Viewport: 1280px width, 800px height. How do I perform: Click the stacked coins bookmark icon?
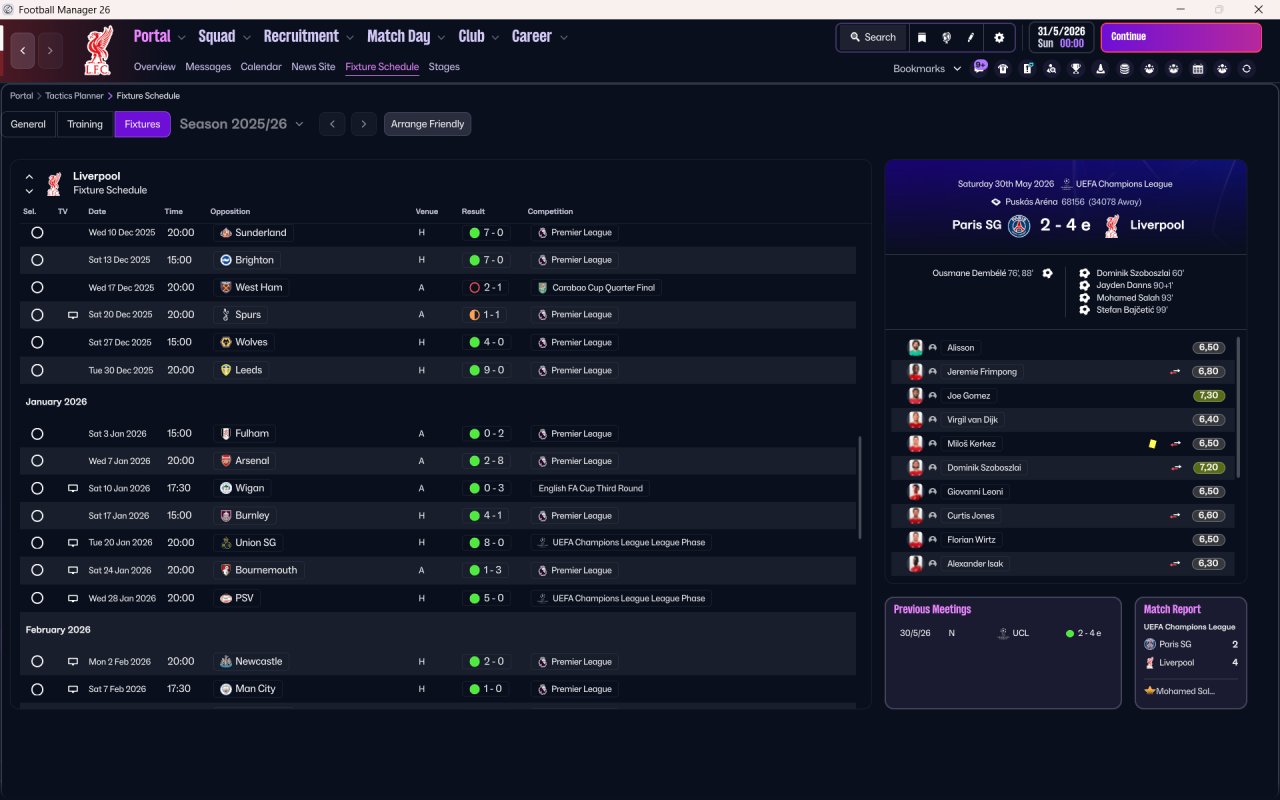click(x=1125, y=69)
